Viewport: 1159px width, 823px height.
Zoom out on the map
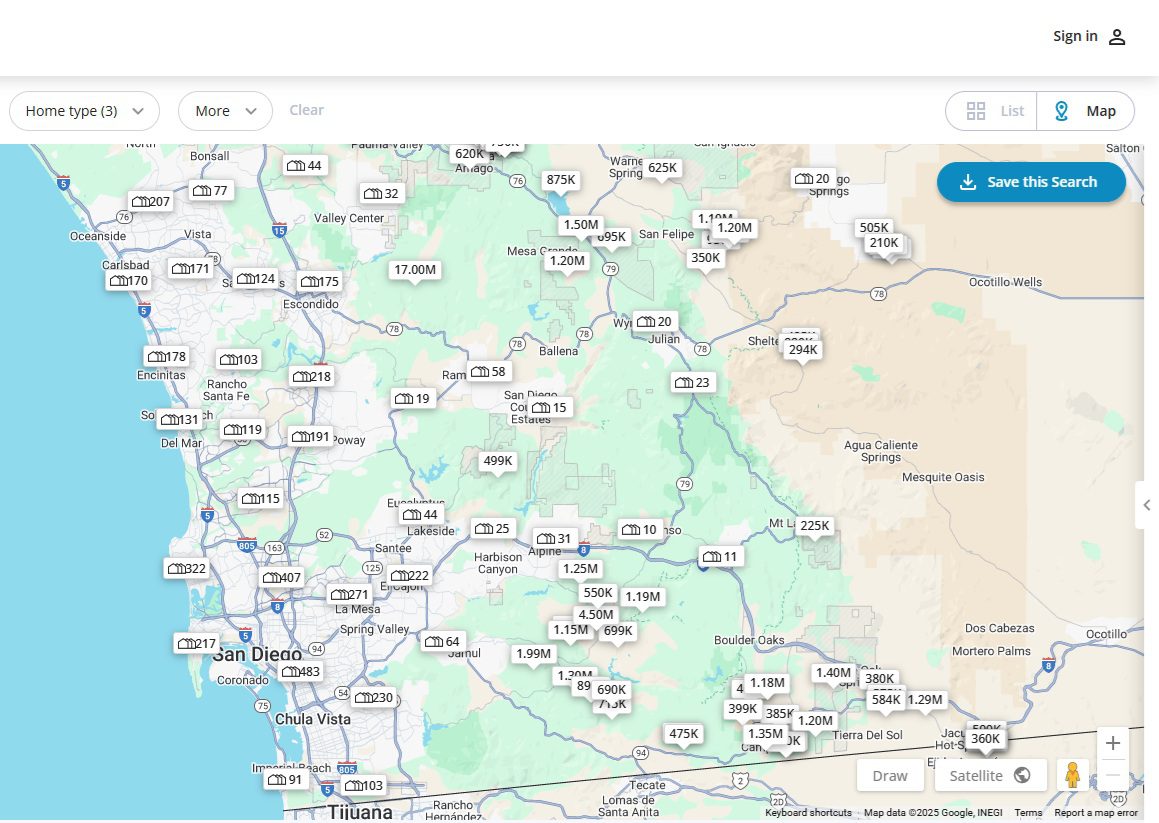coord(1112,775)
